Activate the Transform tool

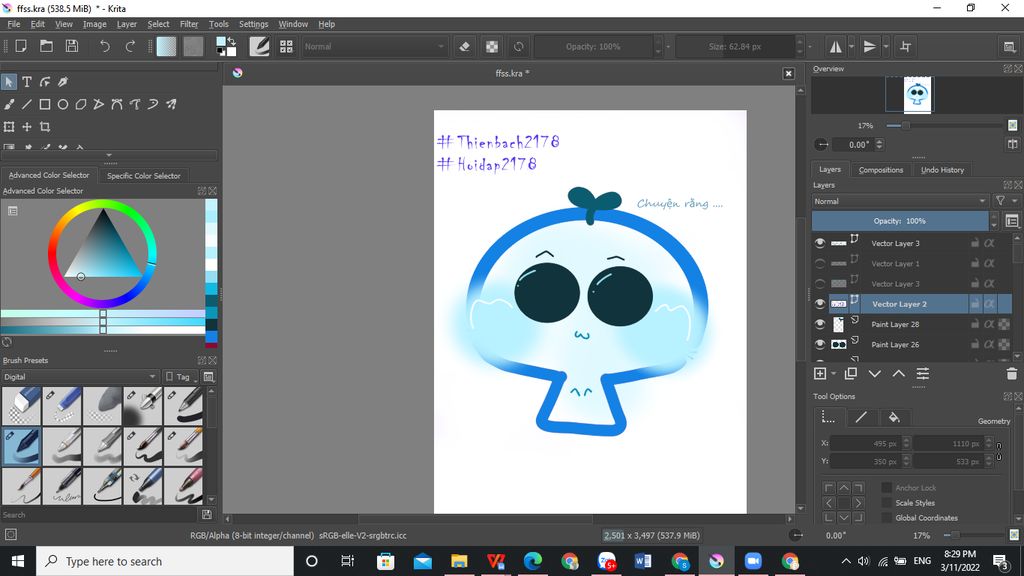9,127
